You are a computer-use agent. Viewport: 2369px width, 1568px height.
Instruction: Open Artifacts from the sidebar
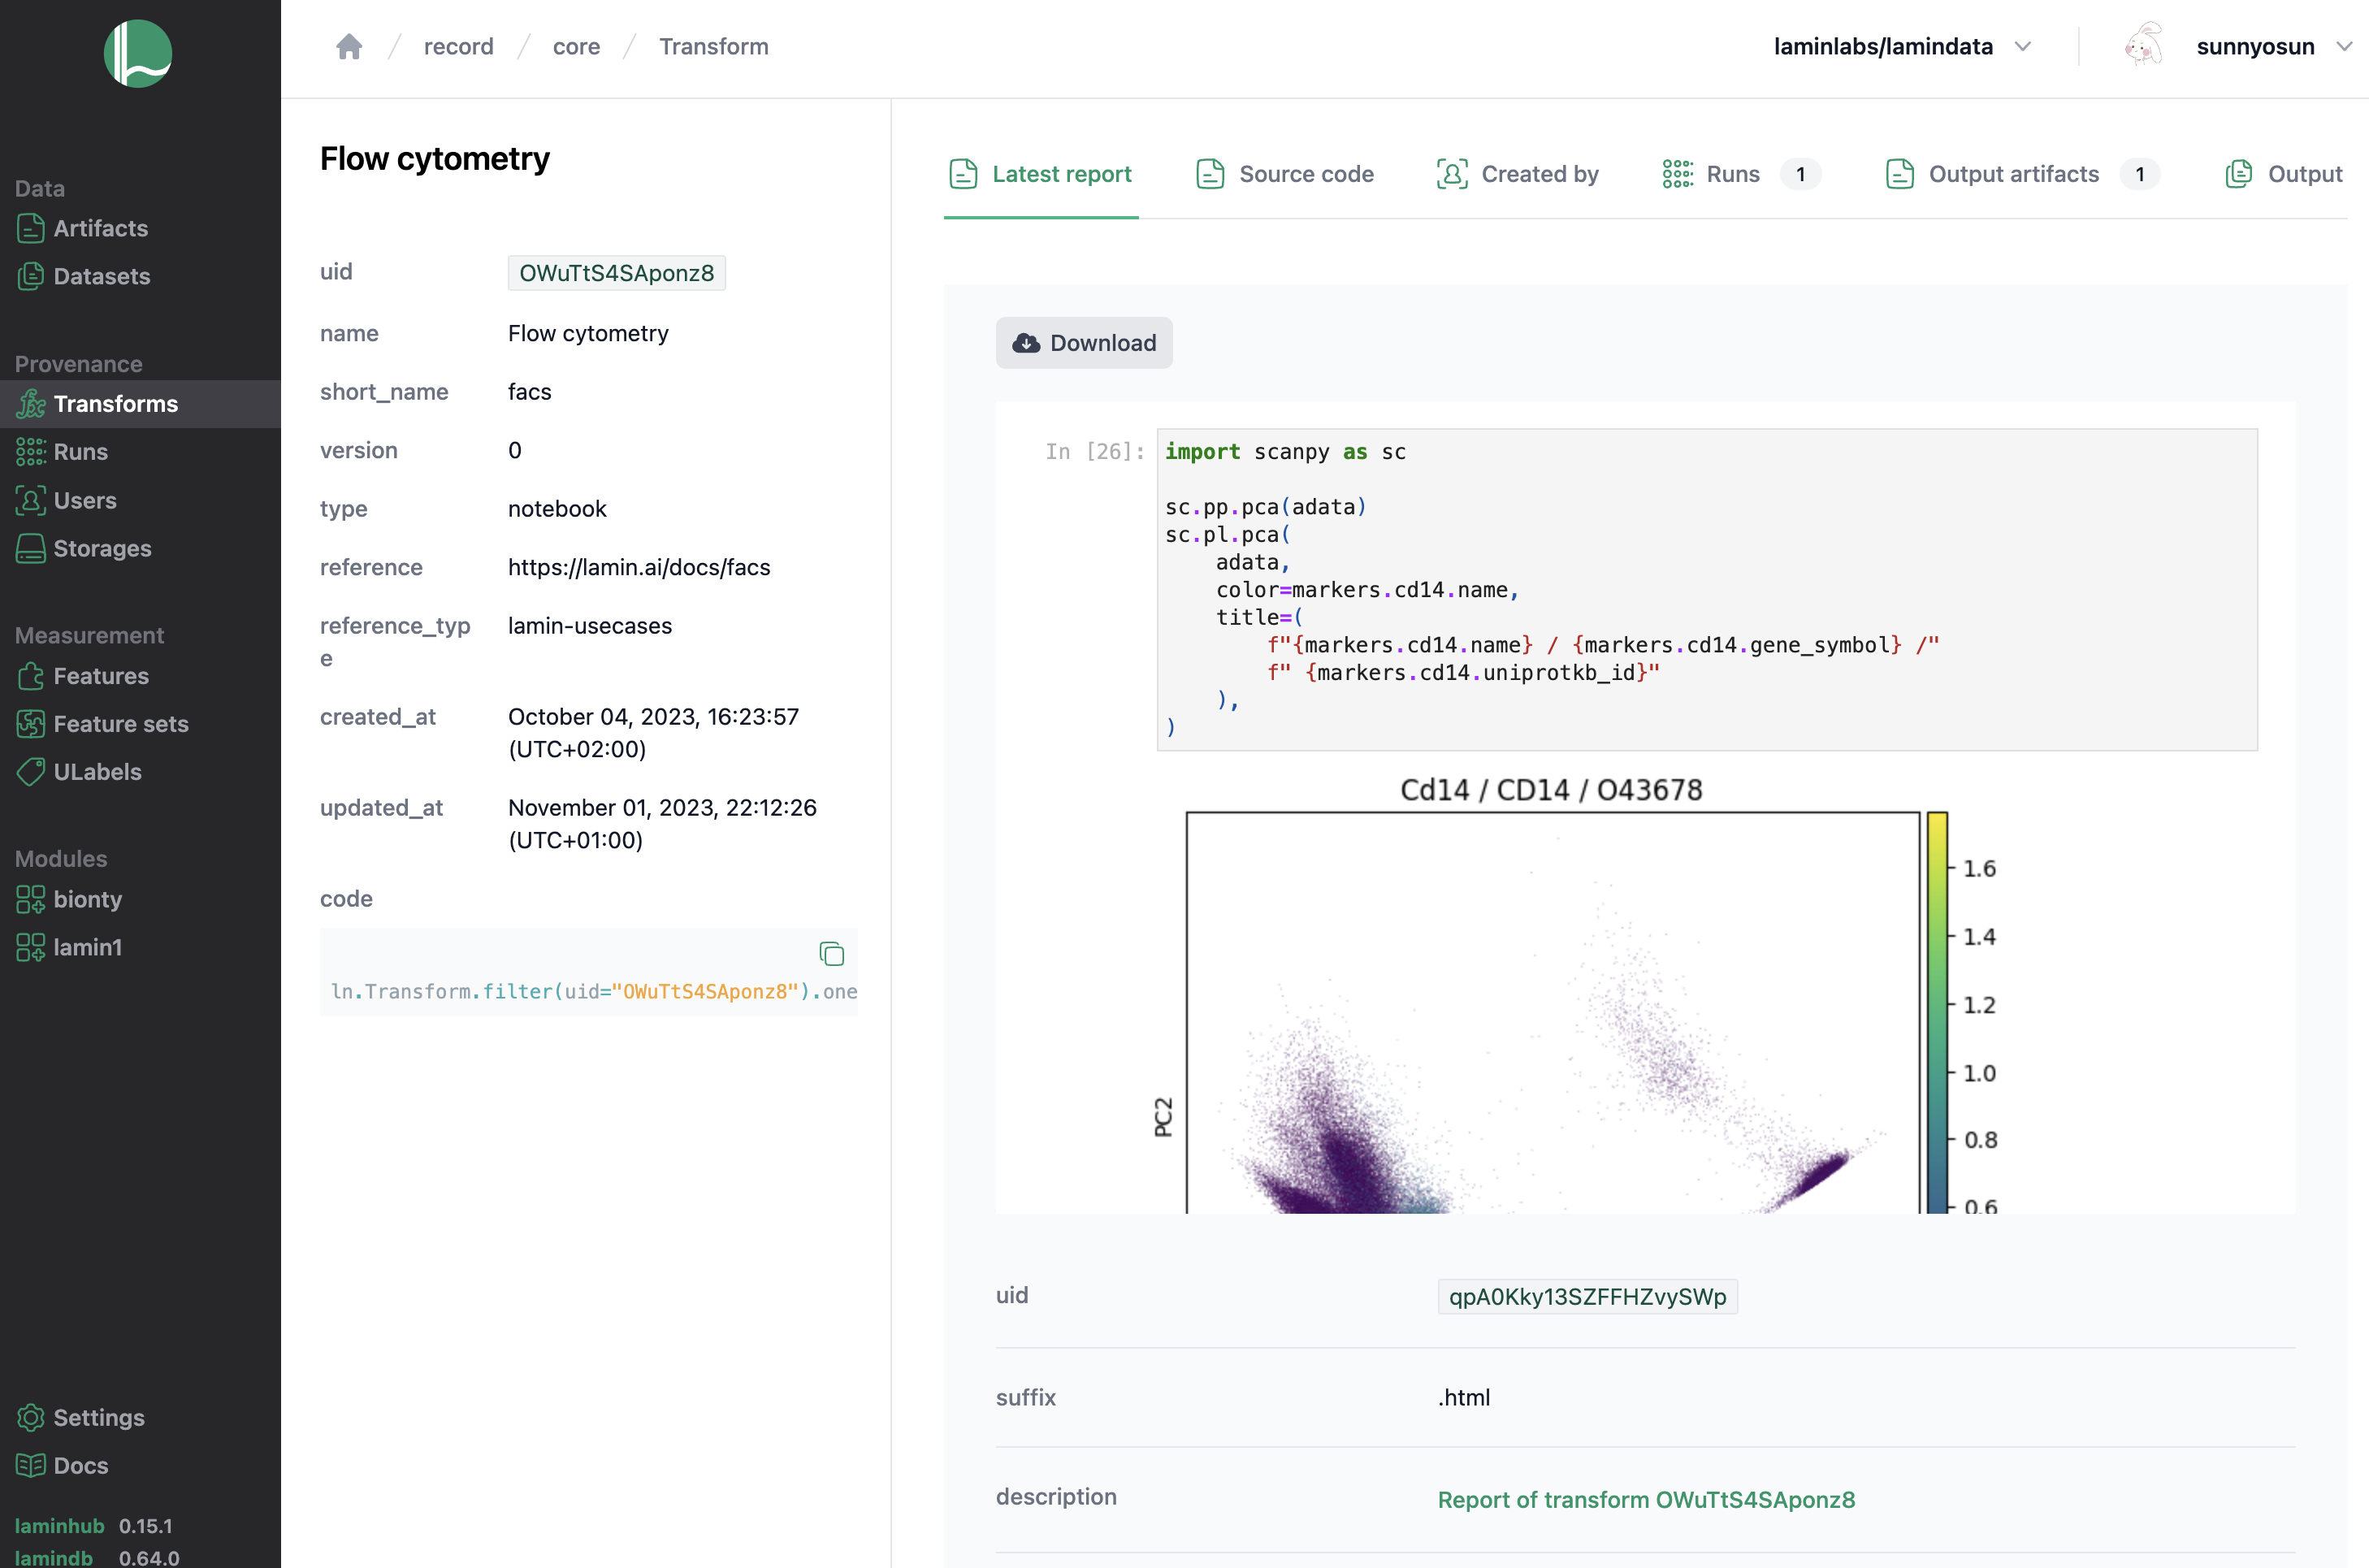pyautogui.click(x=100, y=228)
